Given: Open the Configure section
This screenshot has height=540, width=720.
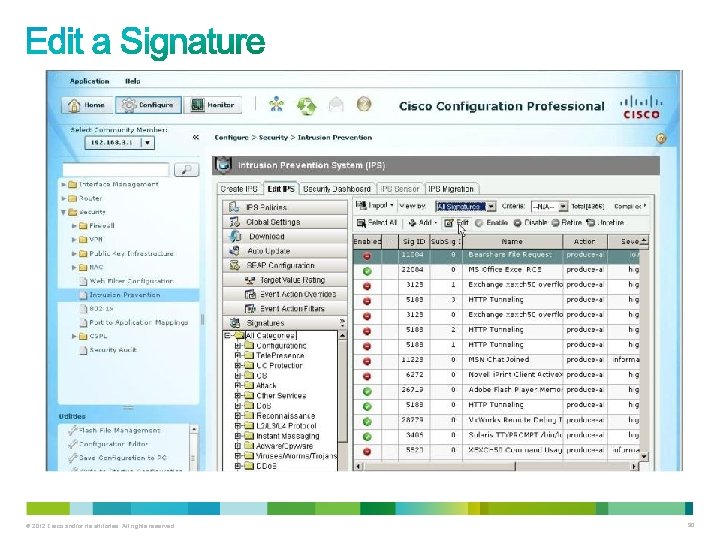Looking at the screenshot, I should (148, 105).
